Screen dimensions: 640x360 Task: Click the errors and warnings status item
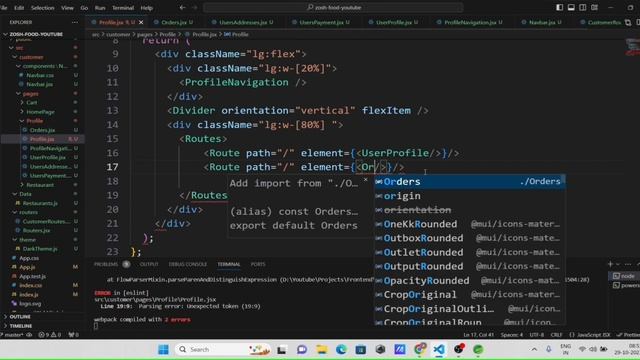pos(49,335)
